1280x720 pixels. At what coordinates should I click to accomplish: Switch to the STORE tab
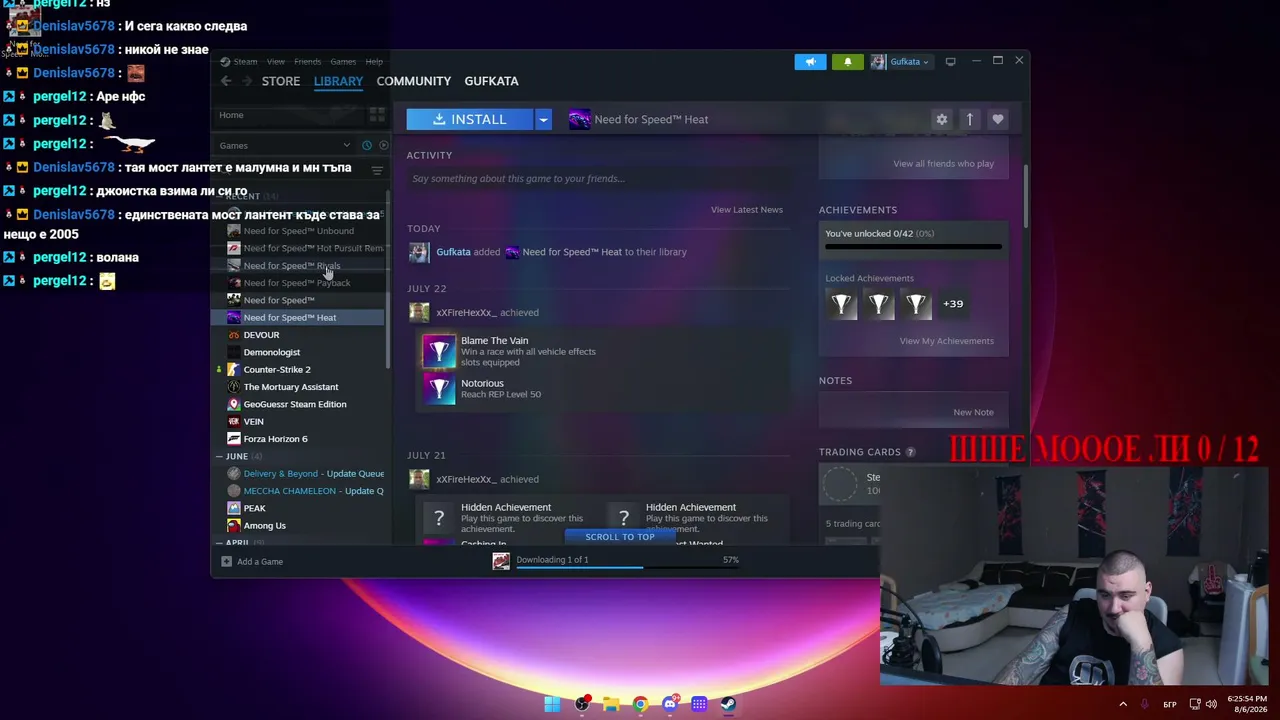click(281, 81)
